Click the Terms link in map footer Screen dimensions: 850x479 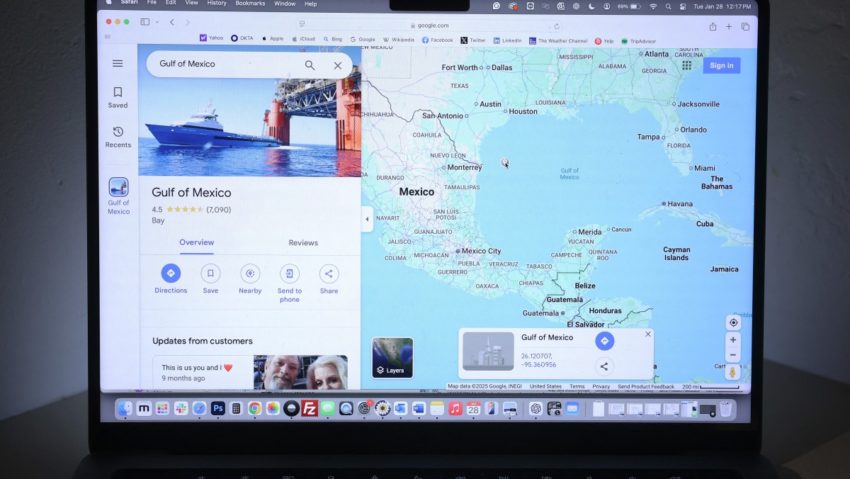tap(577, 386)
